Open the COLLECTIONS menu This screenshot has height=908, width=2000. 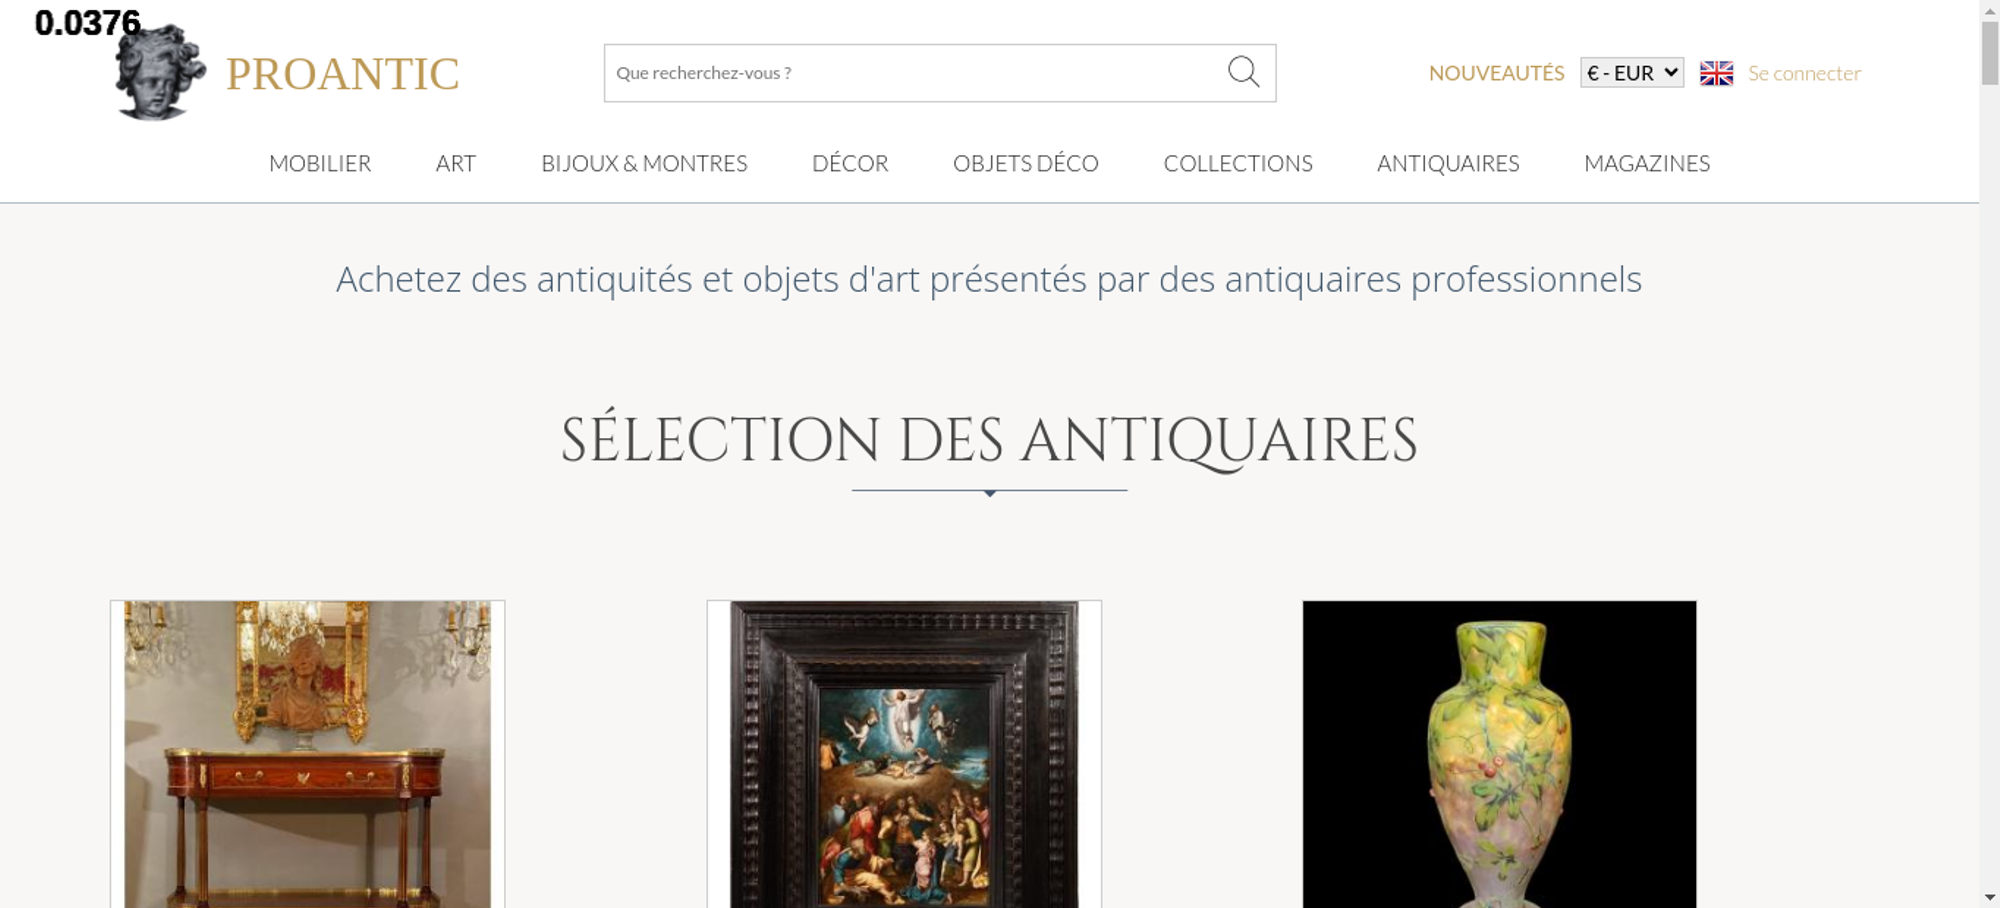tap(1238, 163)
